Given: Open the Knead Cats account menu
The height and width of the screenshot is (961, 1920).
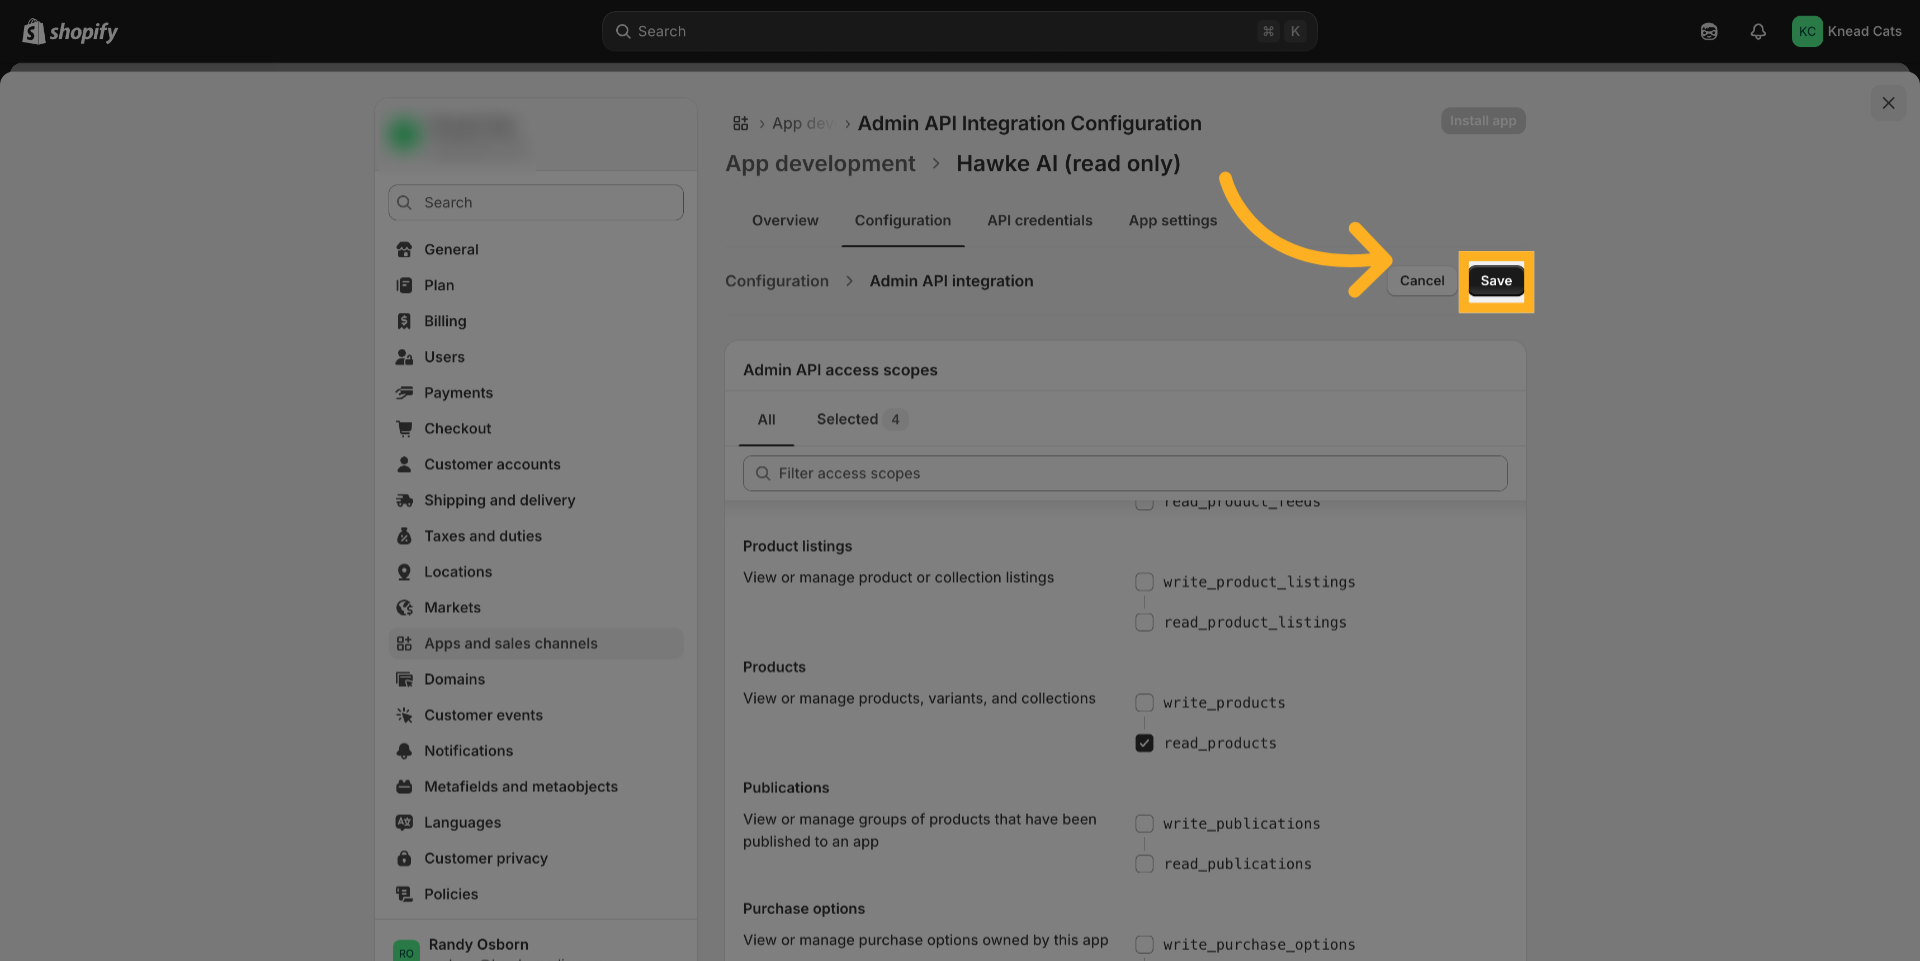Looking at the screenshot, I should point(1846,32).
